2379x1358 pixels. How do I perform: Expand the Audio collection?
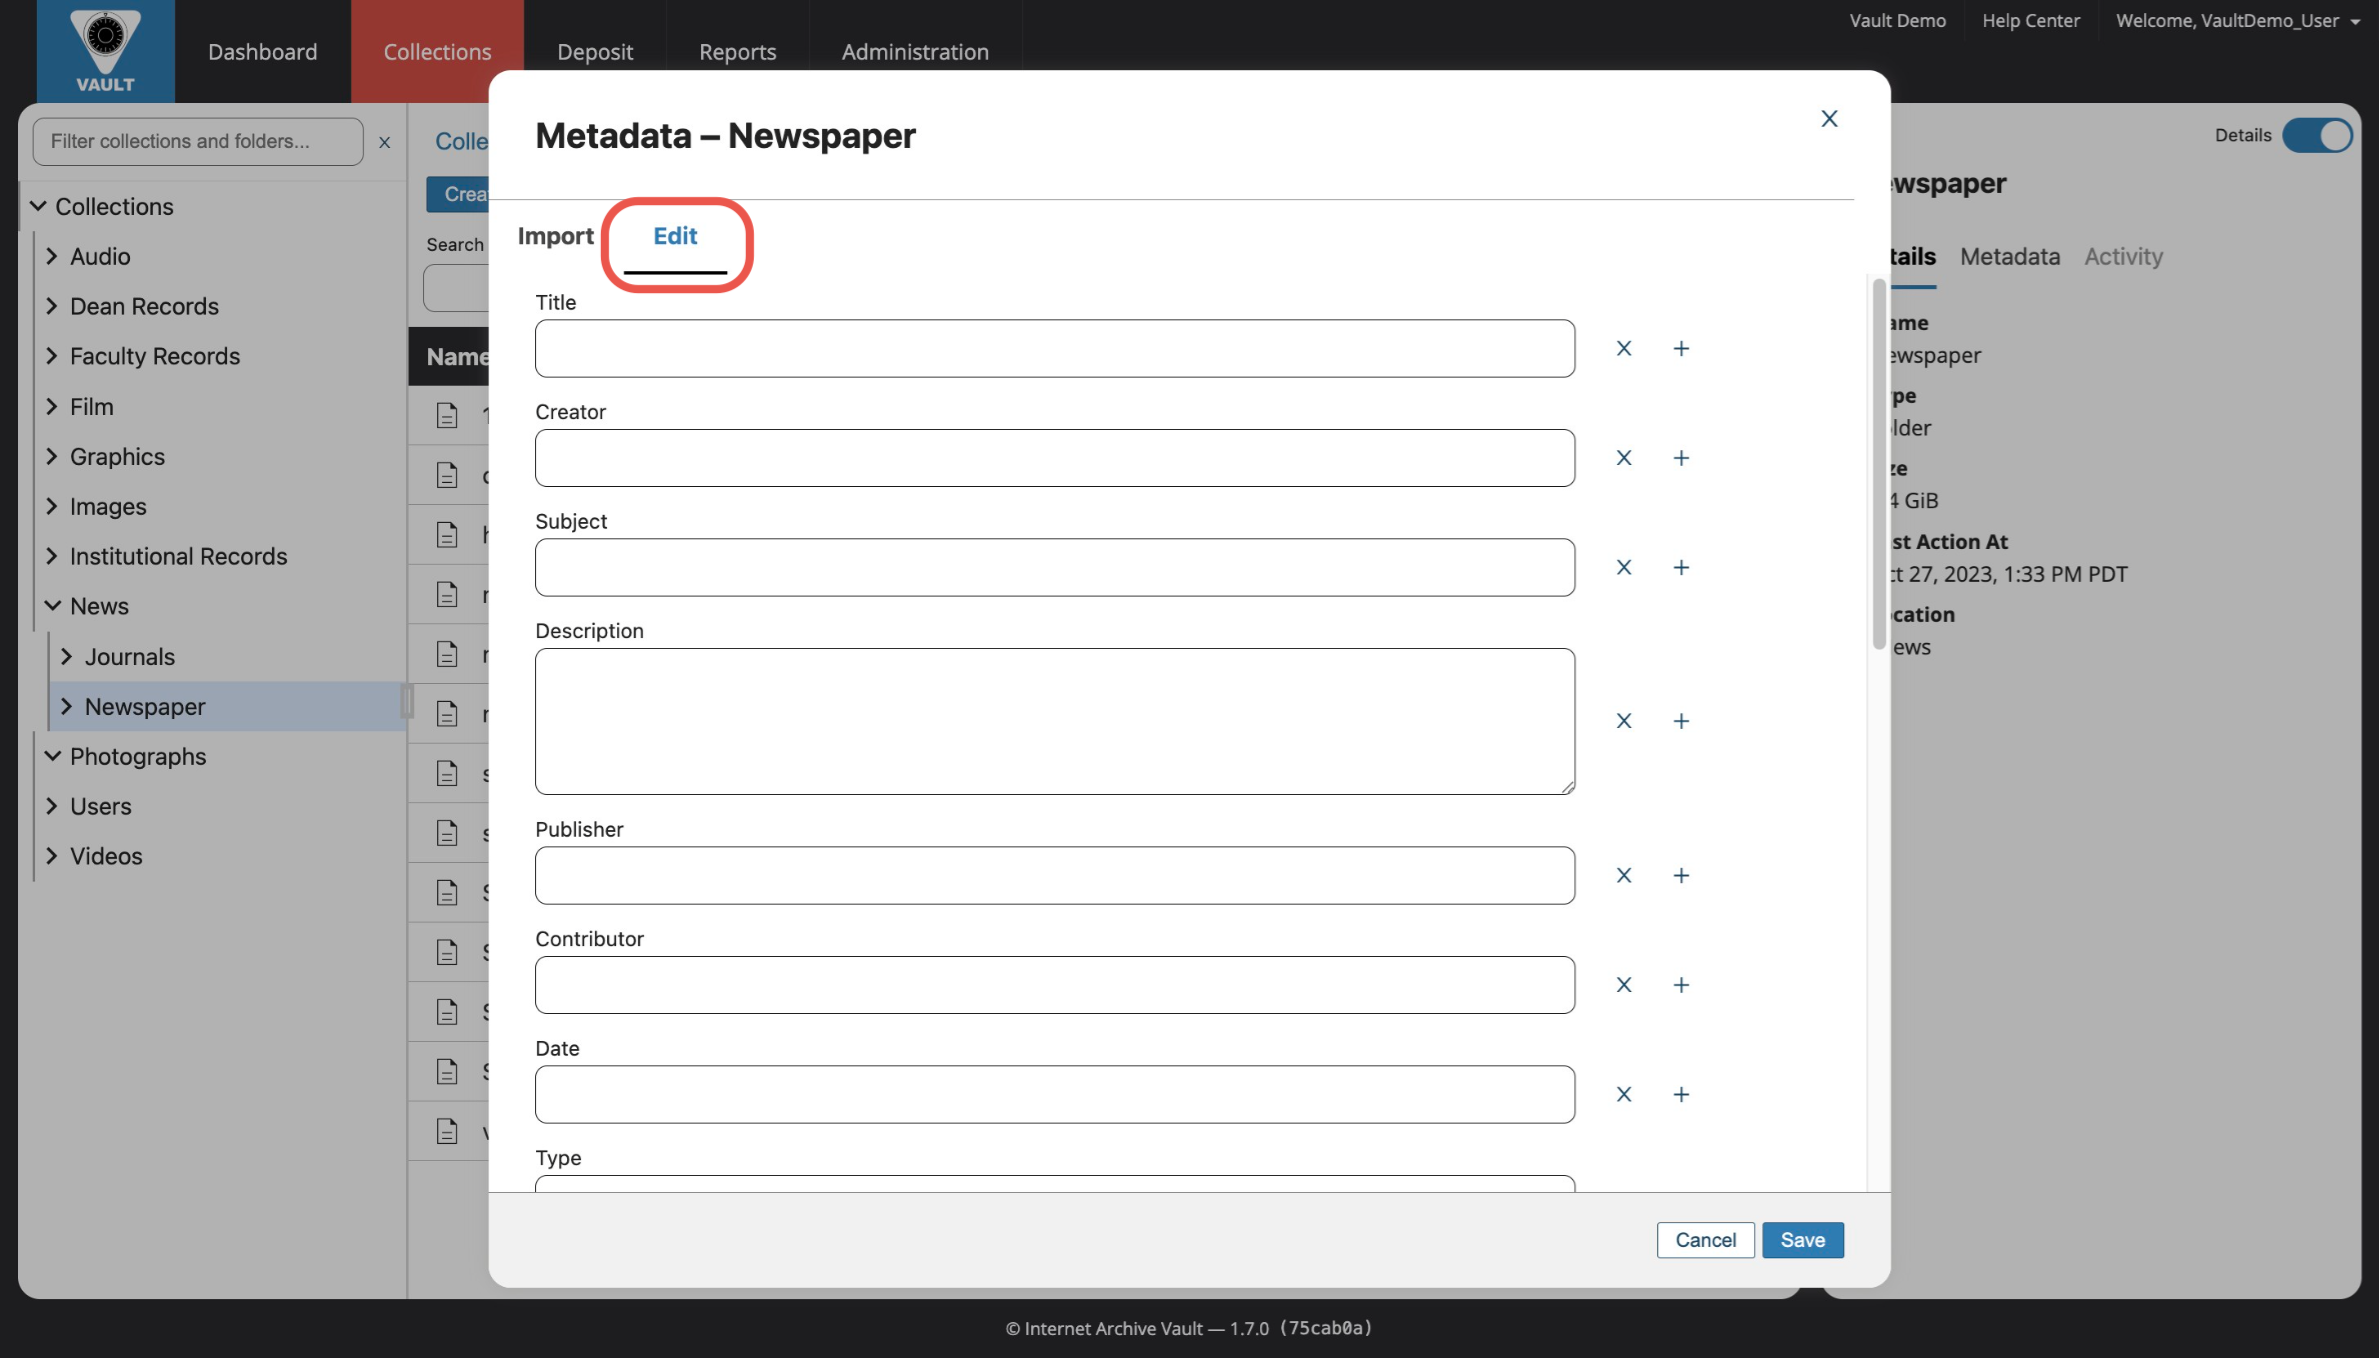pyautogui.click(x=53, y=256)
